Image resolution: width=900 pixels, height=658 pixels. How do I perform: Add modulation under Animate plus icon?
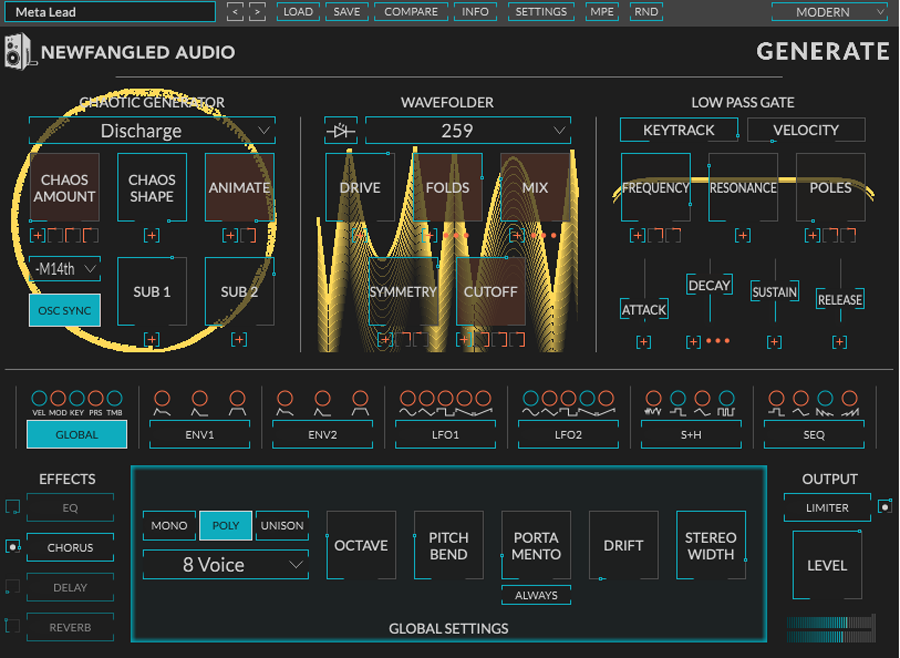tap(230, 235)
